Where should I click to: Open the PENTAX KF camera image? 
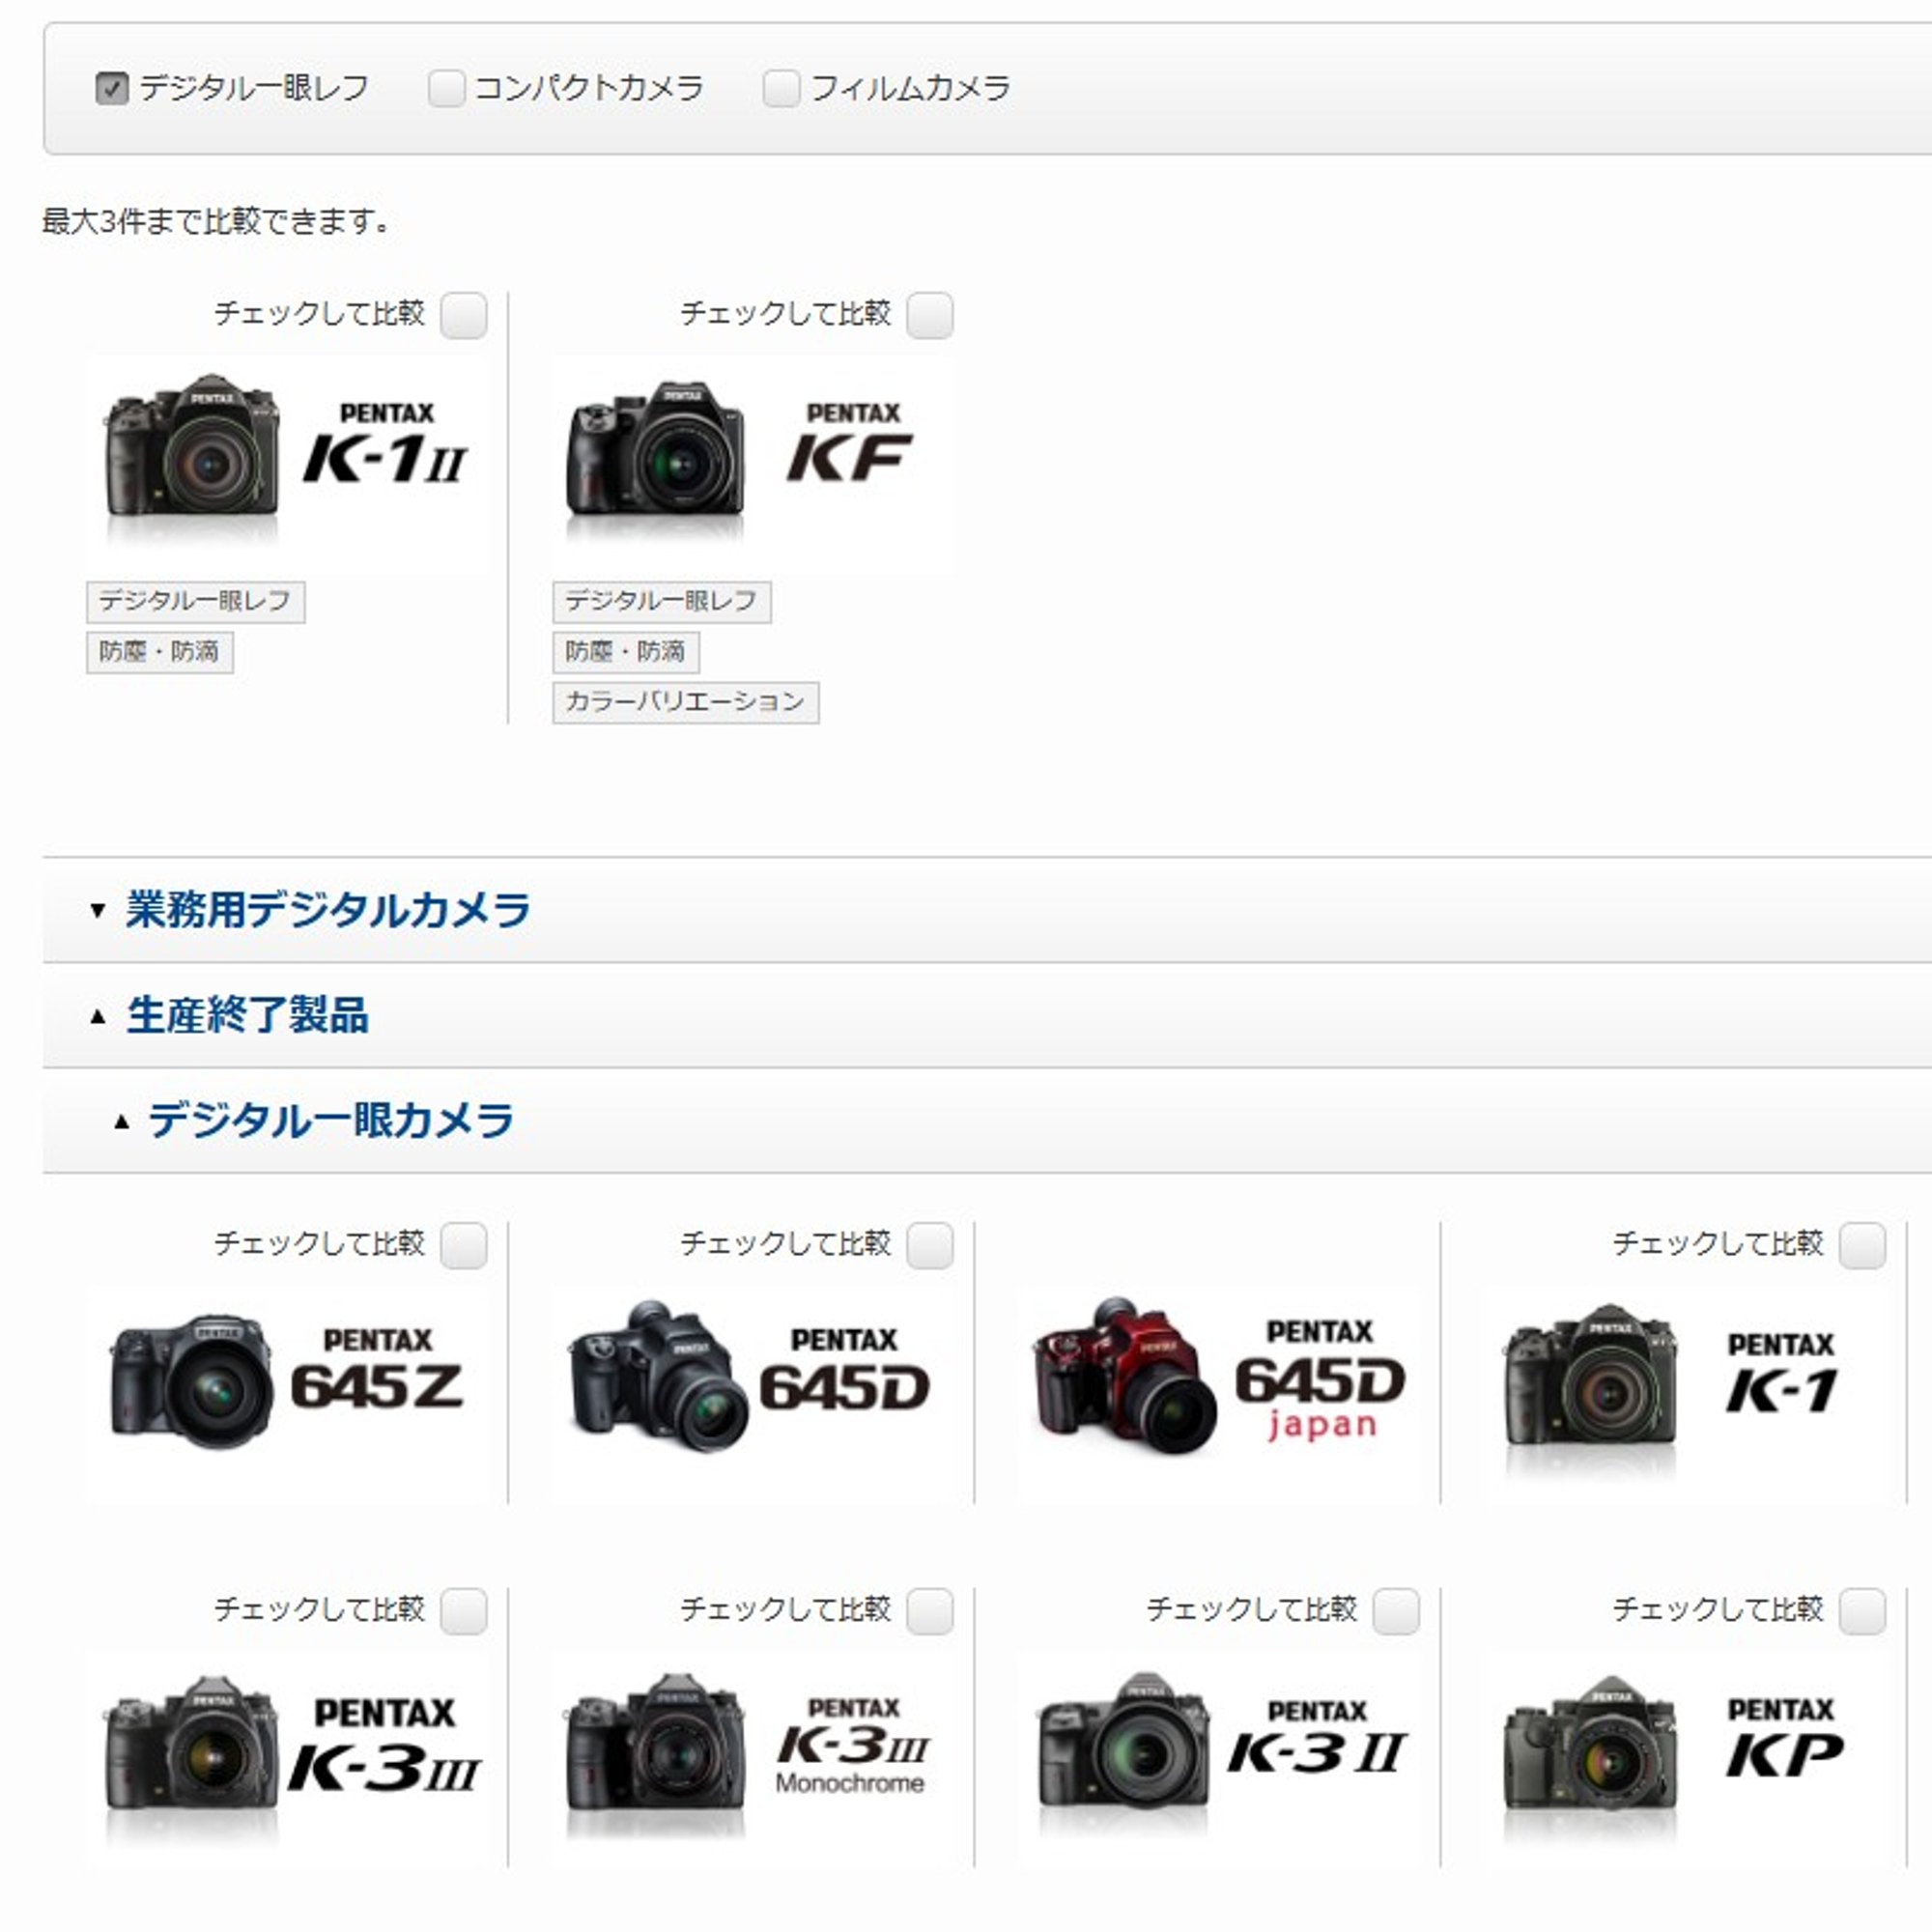655,448
